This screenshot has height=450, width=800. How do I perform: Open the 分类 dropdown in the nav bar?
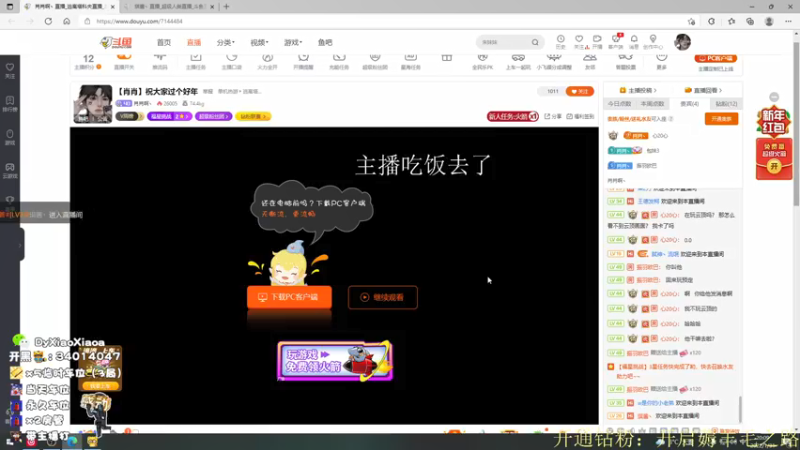coord(226,42)
